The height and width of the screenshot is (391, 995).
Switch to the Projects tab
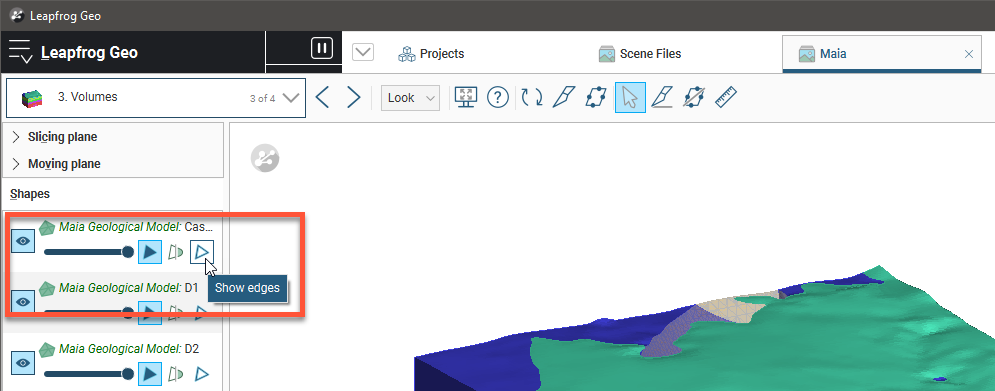[432, 54]
